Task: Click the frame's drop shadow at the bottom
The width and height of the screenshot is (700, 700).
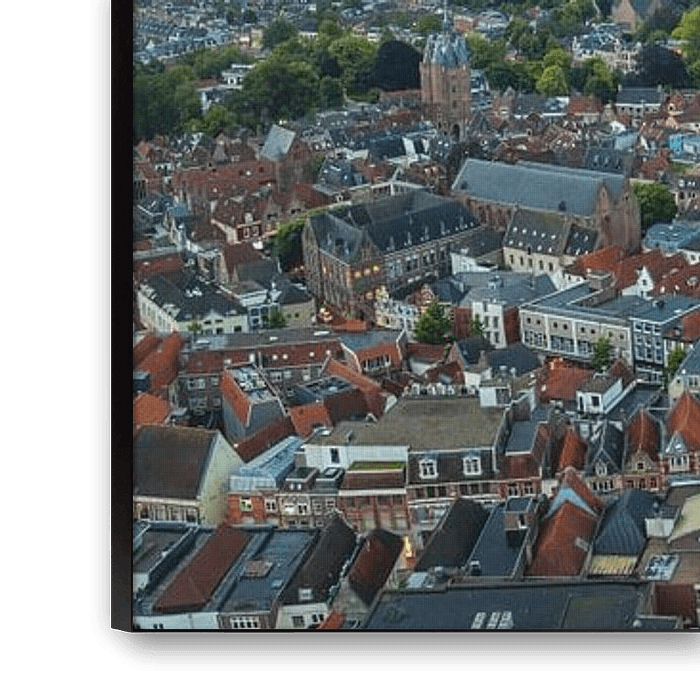Action: click(400, 650)
